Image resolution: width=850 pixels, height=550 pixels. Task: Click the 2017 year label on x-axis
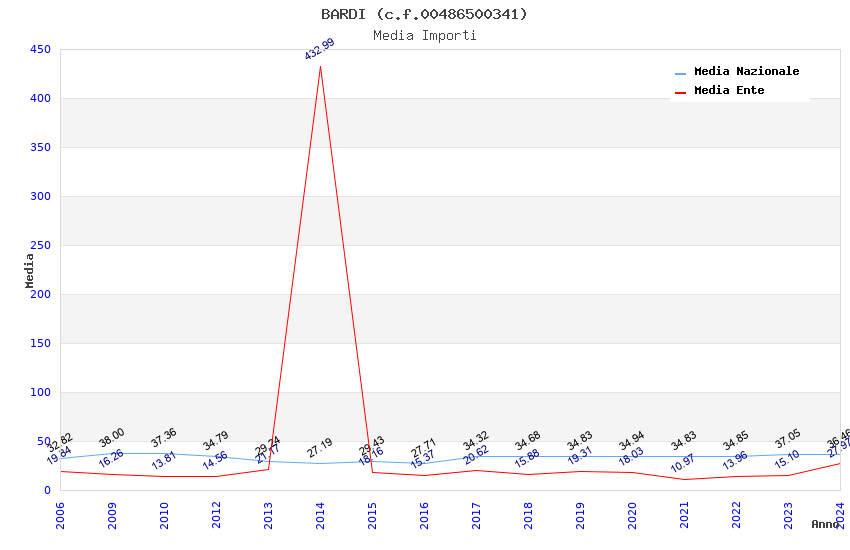(476, 515)
